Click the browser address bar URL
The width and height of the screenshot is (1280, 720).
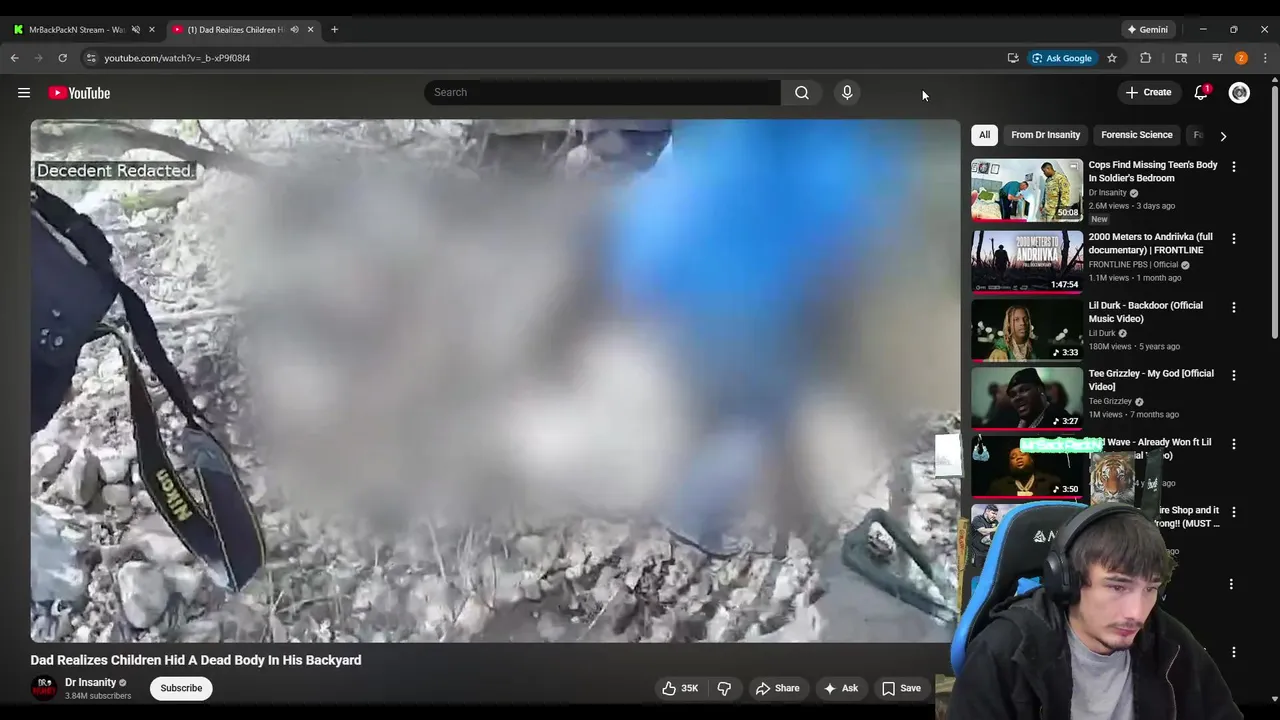177,58
